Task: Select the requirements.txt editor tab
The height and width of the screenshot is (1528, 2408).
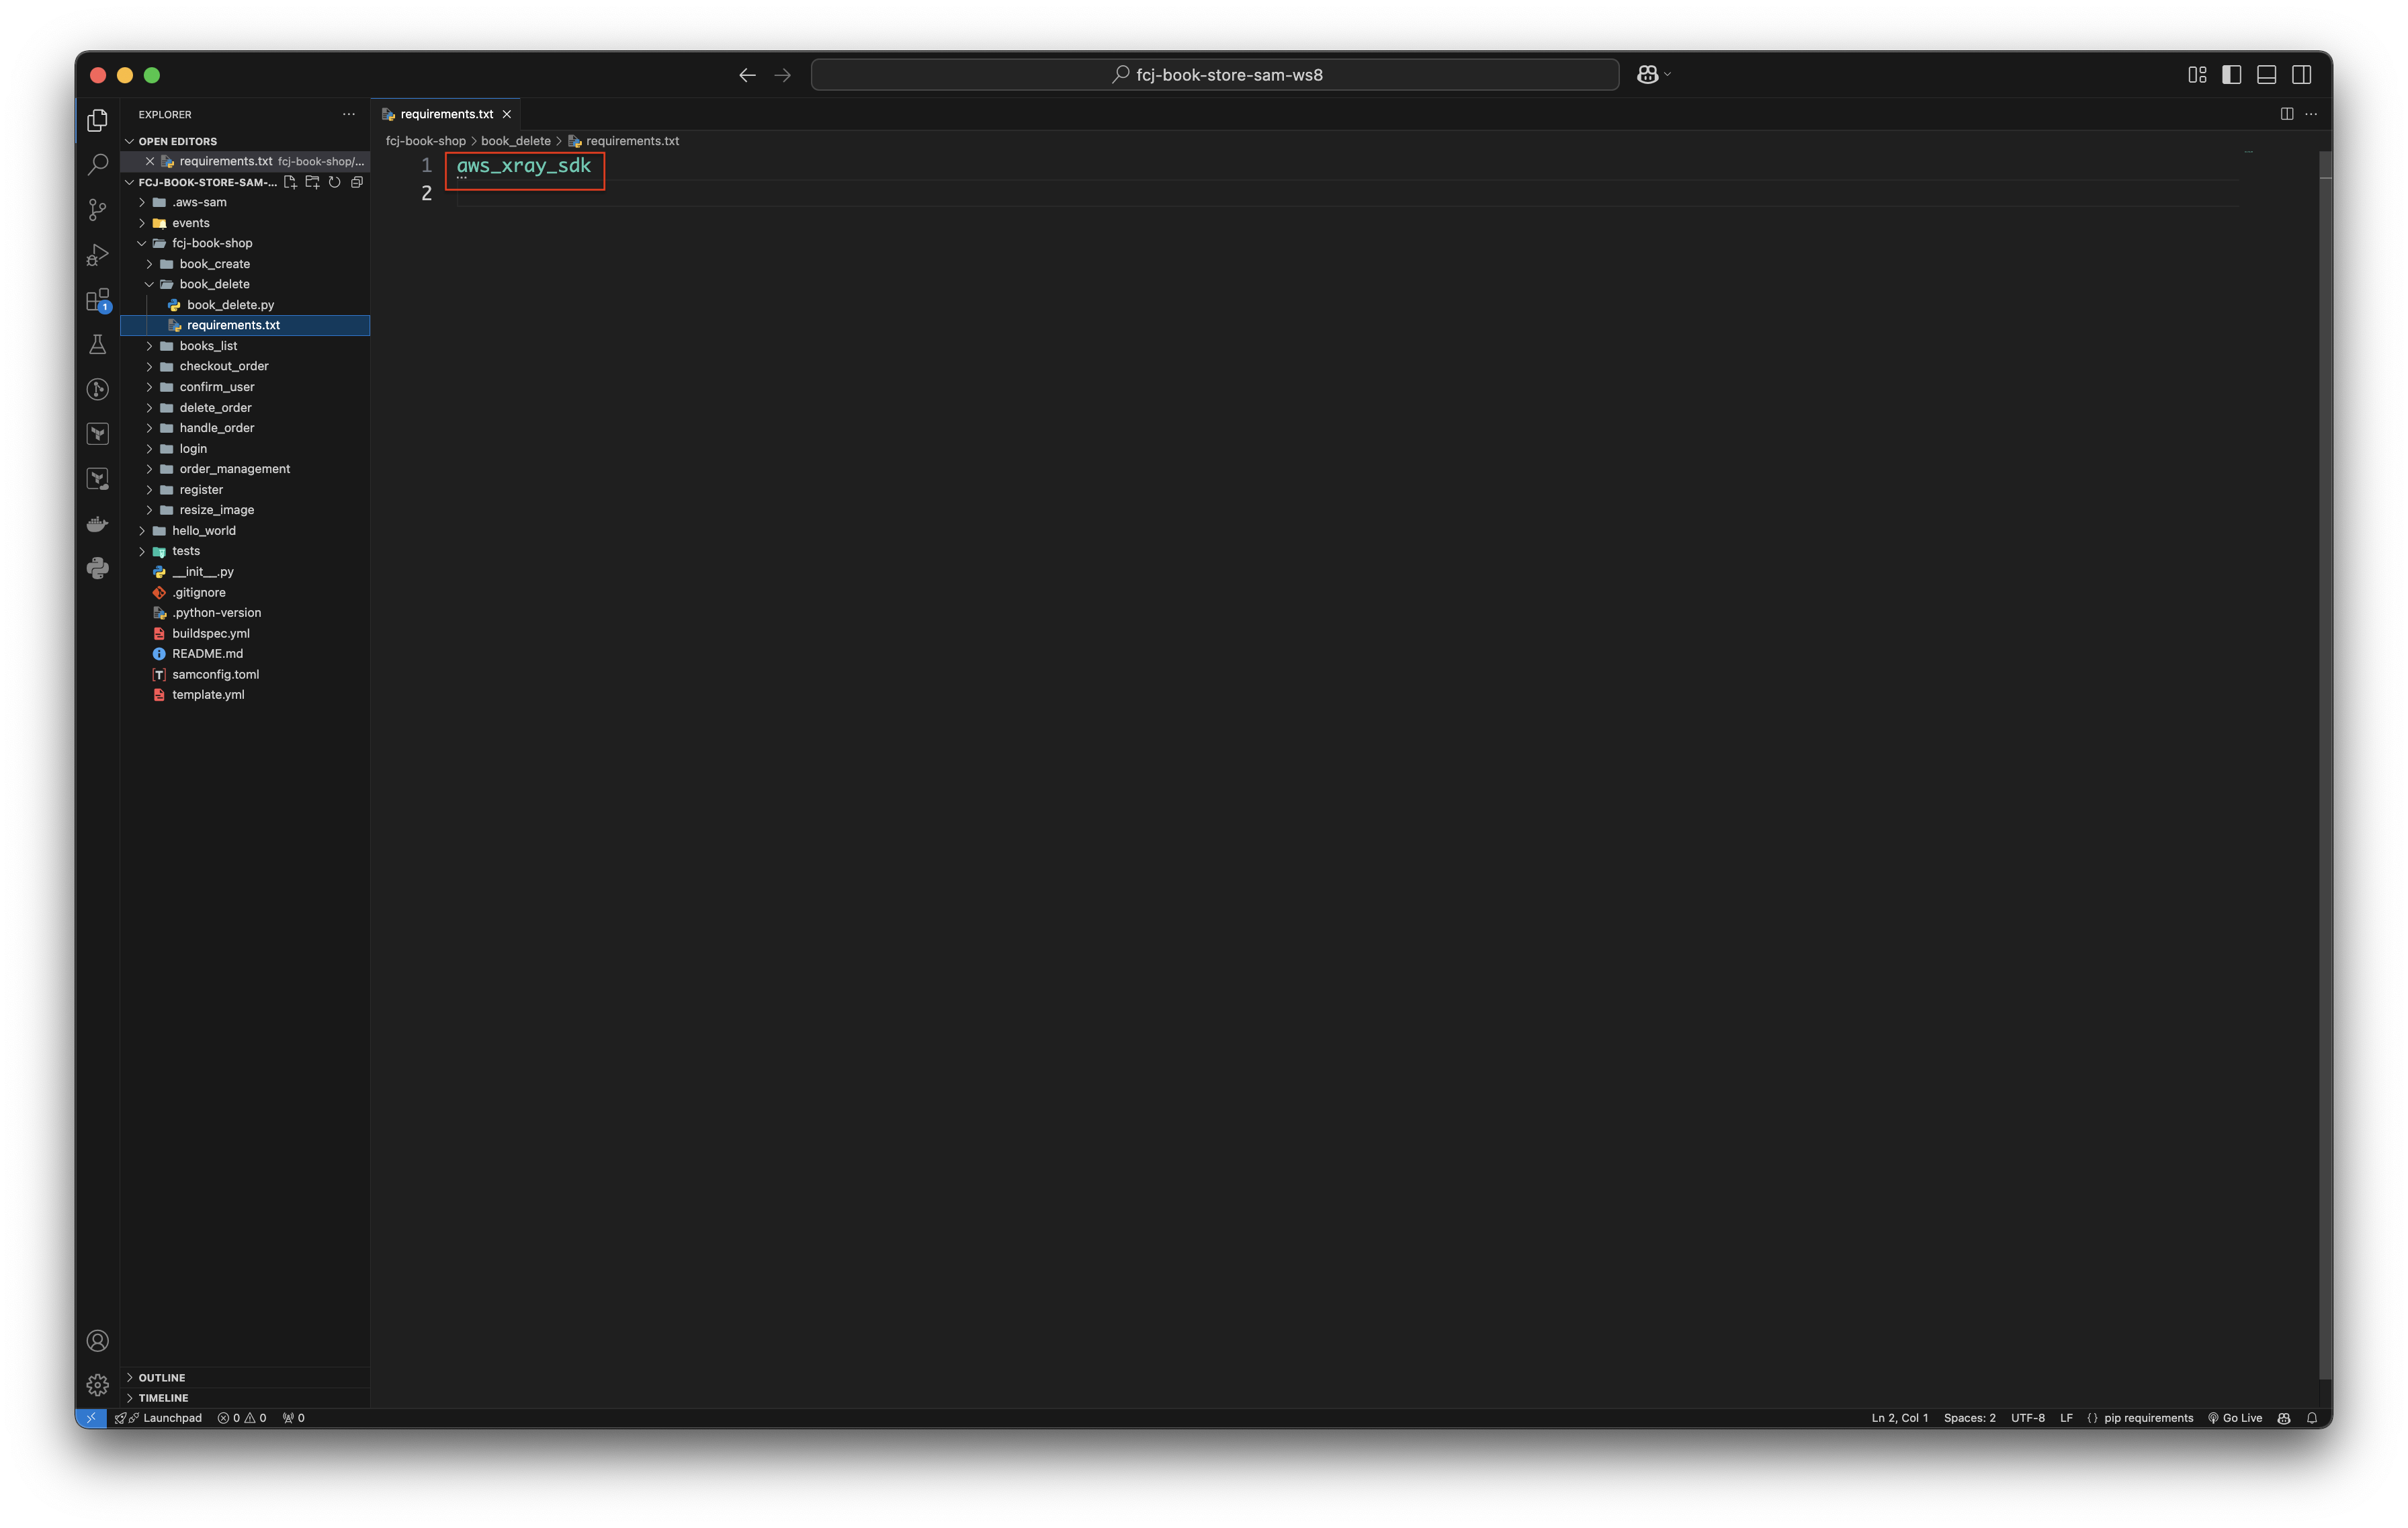Action: click(x=446, y=114)
